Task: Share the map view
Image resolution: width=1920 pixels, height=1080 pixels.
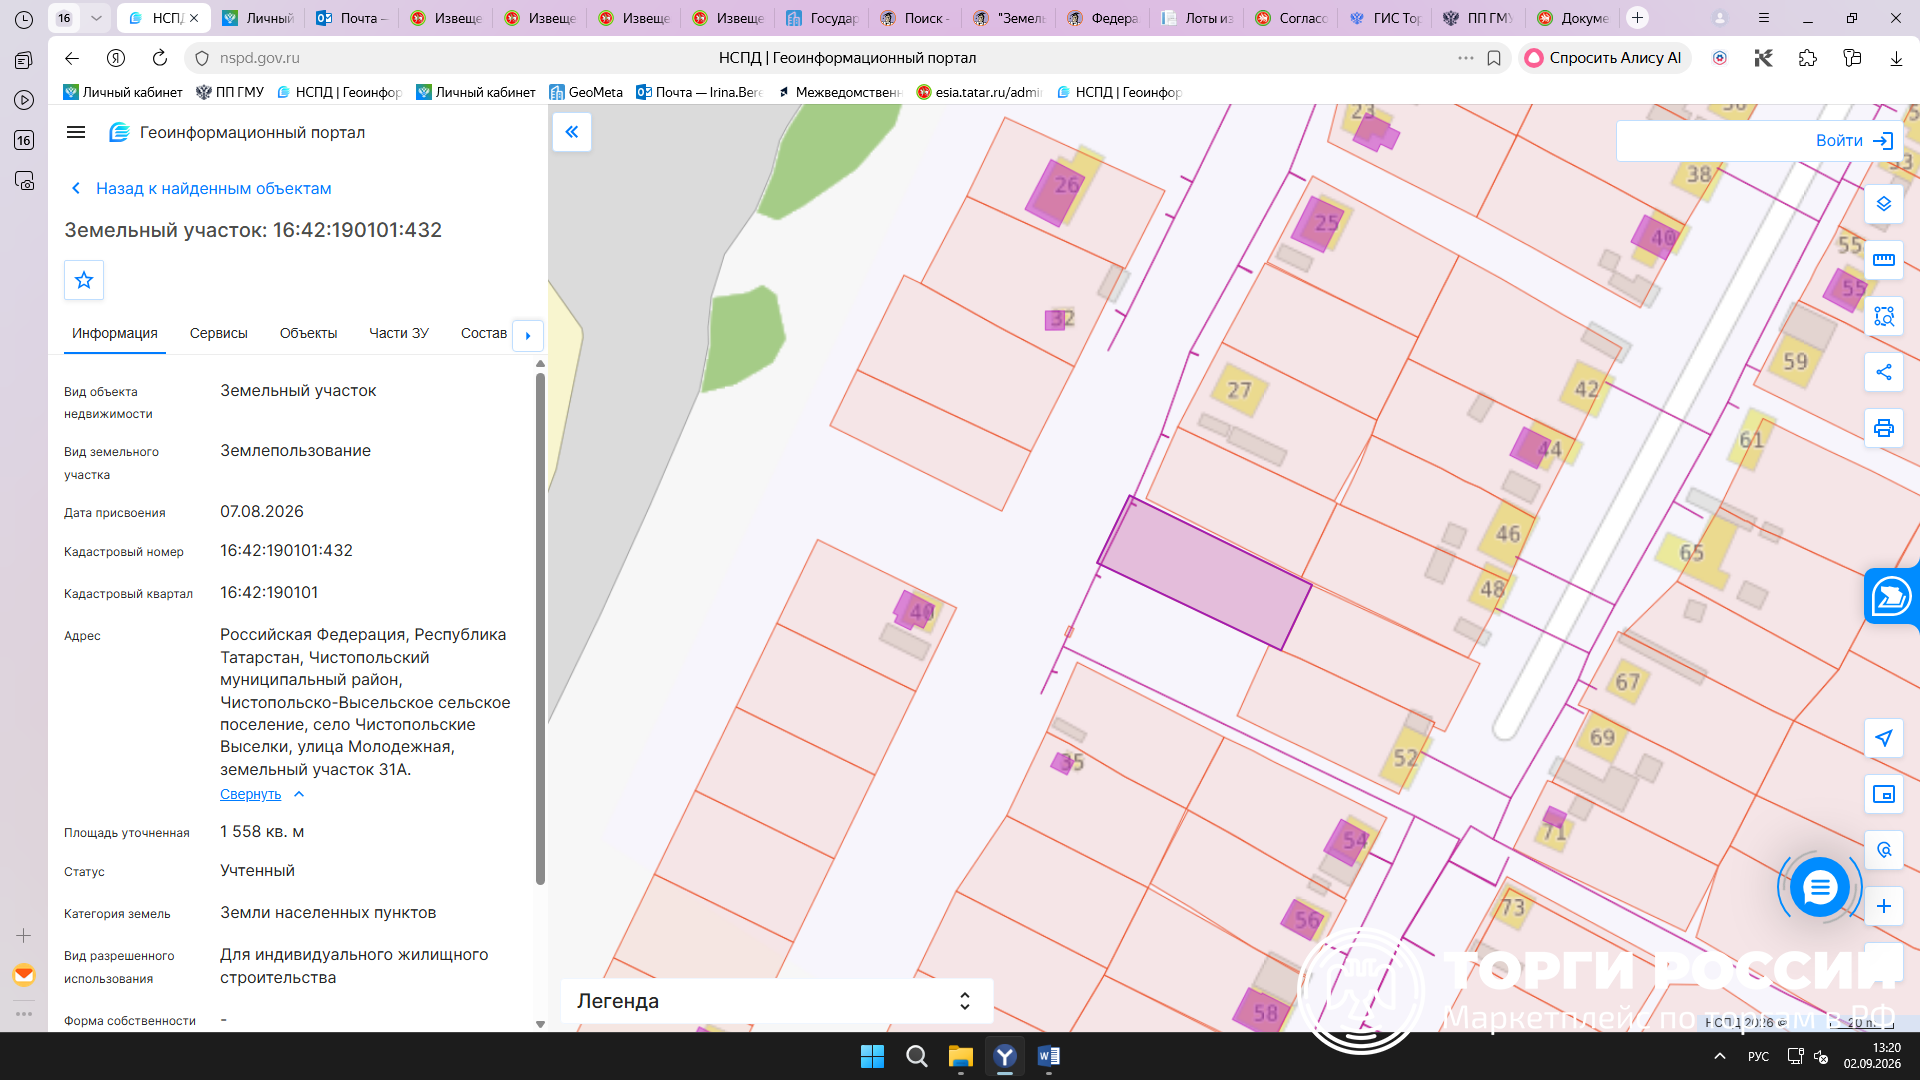Action: coord(1884,372)
